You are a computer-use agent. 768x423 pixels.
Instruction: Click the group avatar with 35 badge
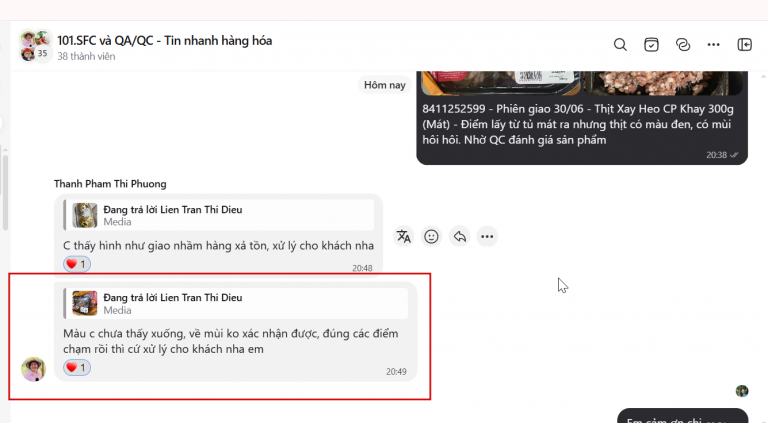[35, 46]
